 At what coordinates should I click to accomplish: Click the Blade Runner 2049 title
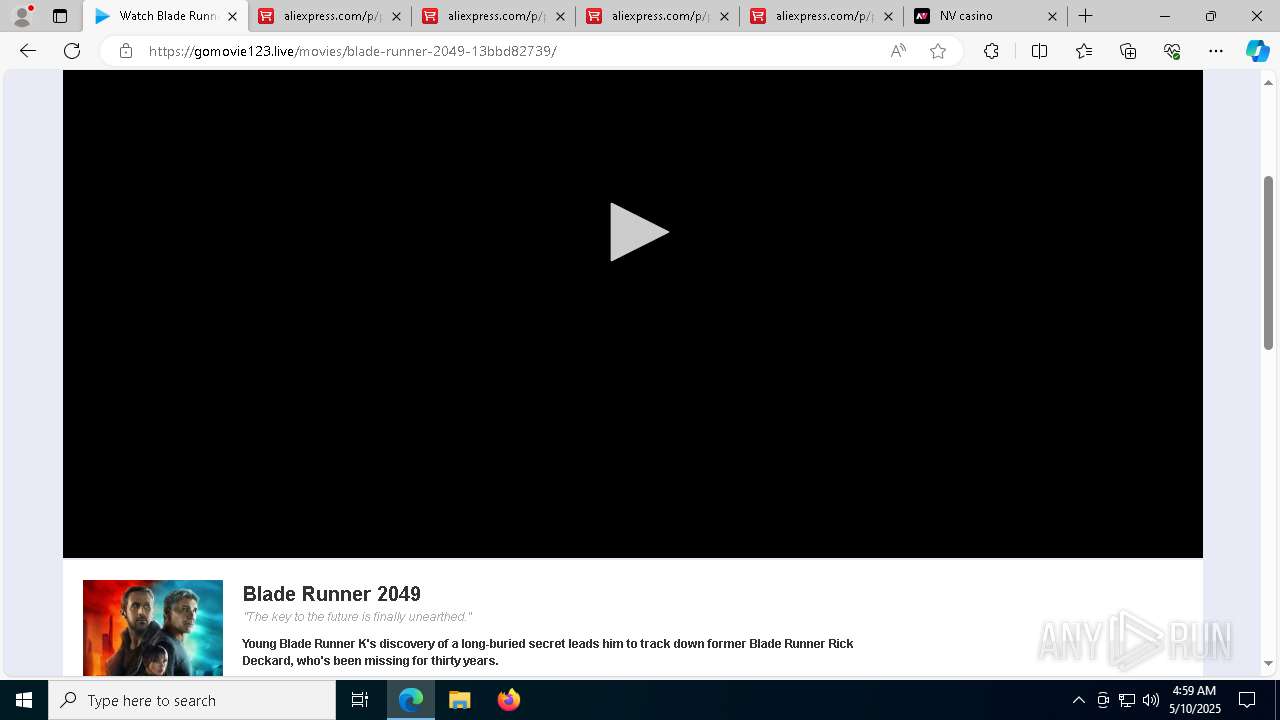331,594
